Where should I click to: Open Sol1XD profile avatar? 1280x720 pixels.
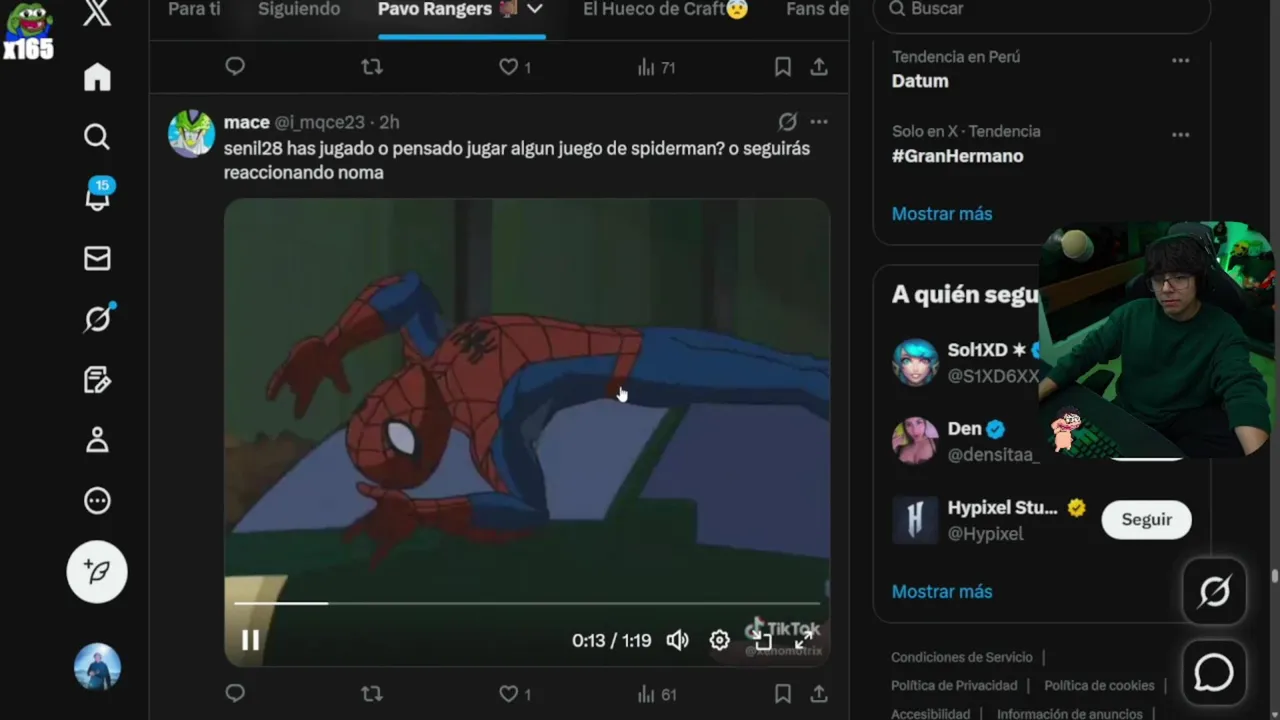915,362
